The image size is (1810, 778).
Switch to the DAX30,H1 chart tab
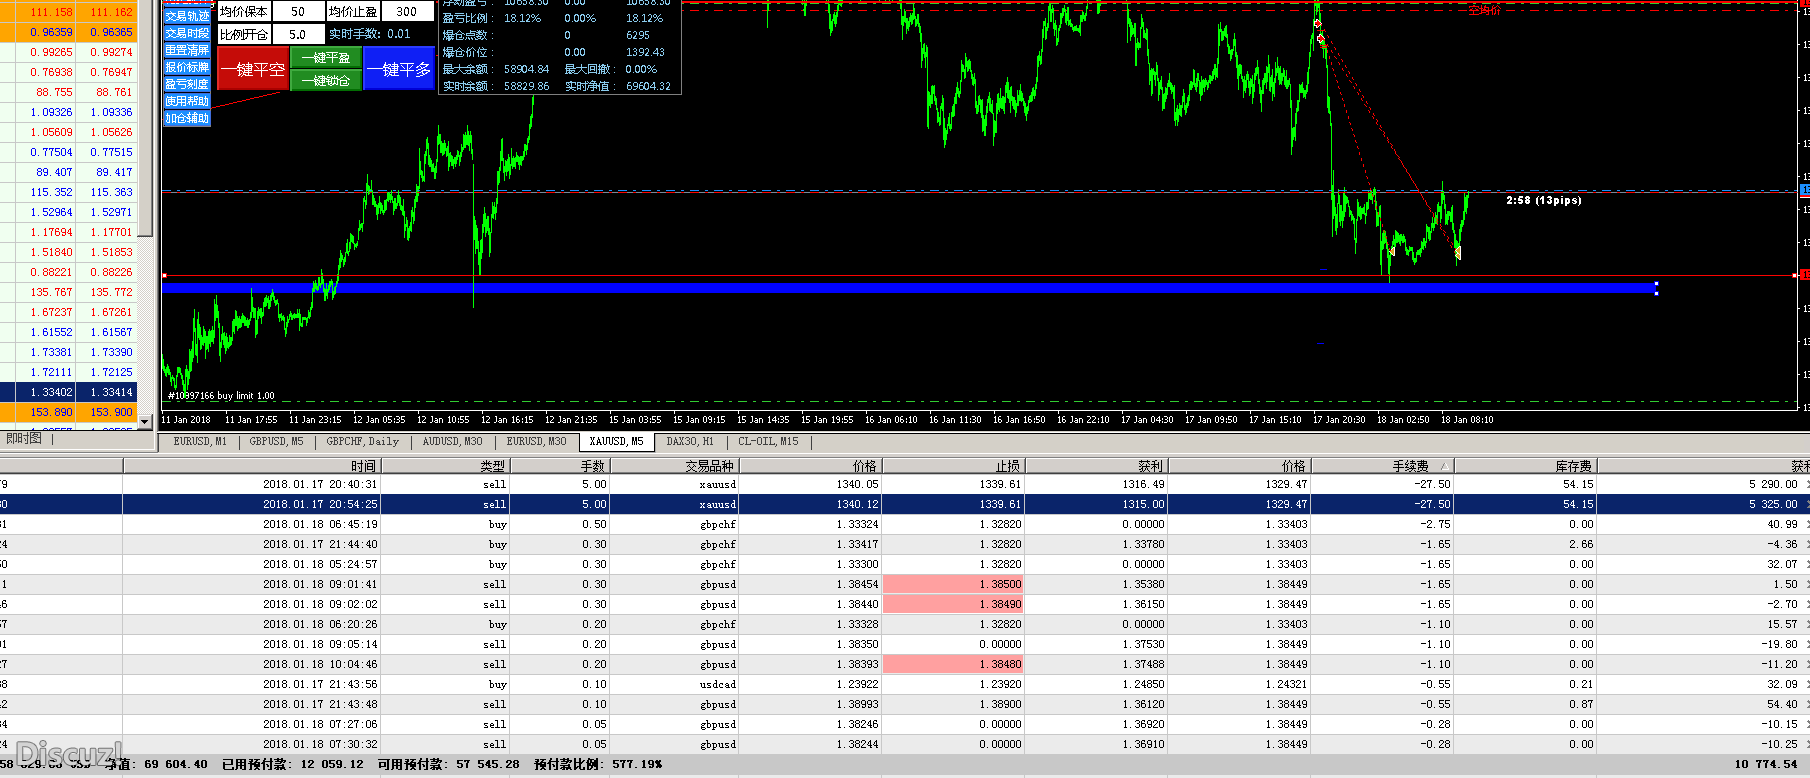690,441
